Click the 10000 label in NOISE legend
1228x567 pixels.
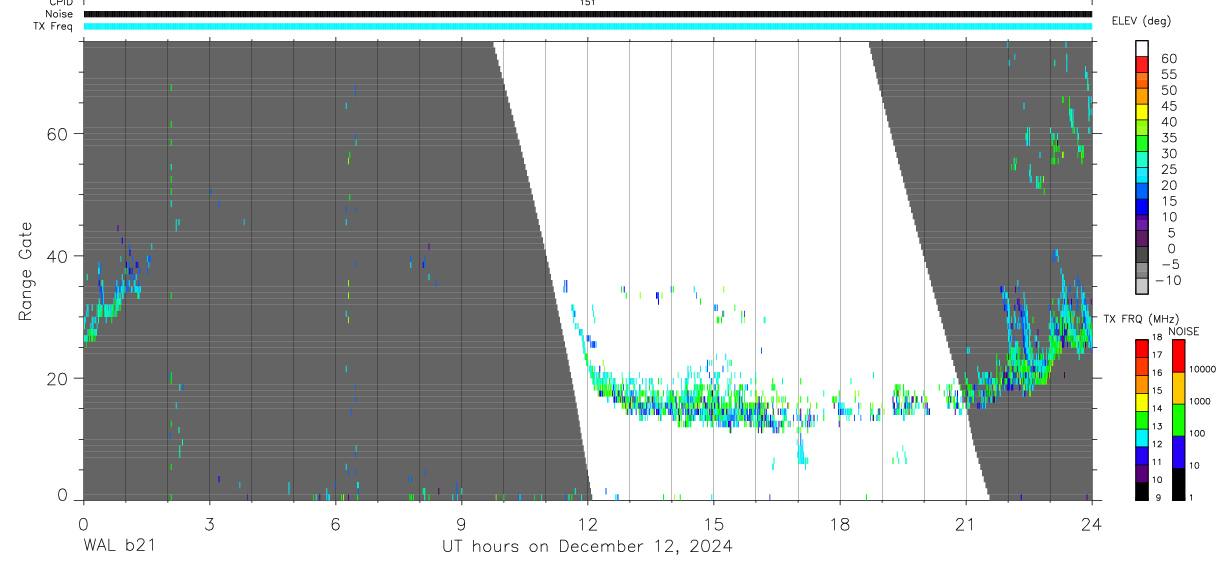(x=1202, y=369)
